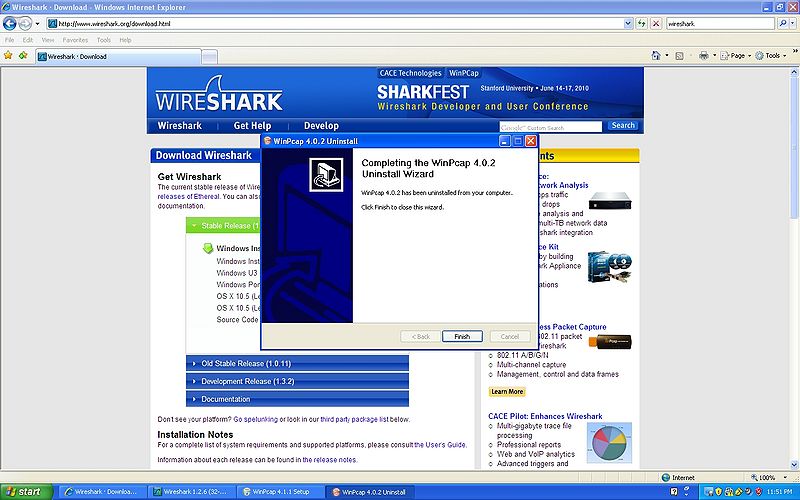The height and width of the screenshot is (500, 800).
Task: Open the File menu in Internet Explorer
Action: pyautogui.click(x=9, y=40)
